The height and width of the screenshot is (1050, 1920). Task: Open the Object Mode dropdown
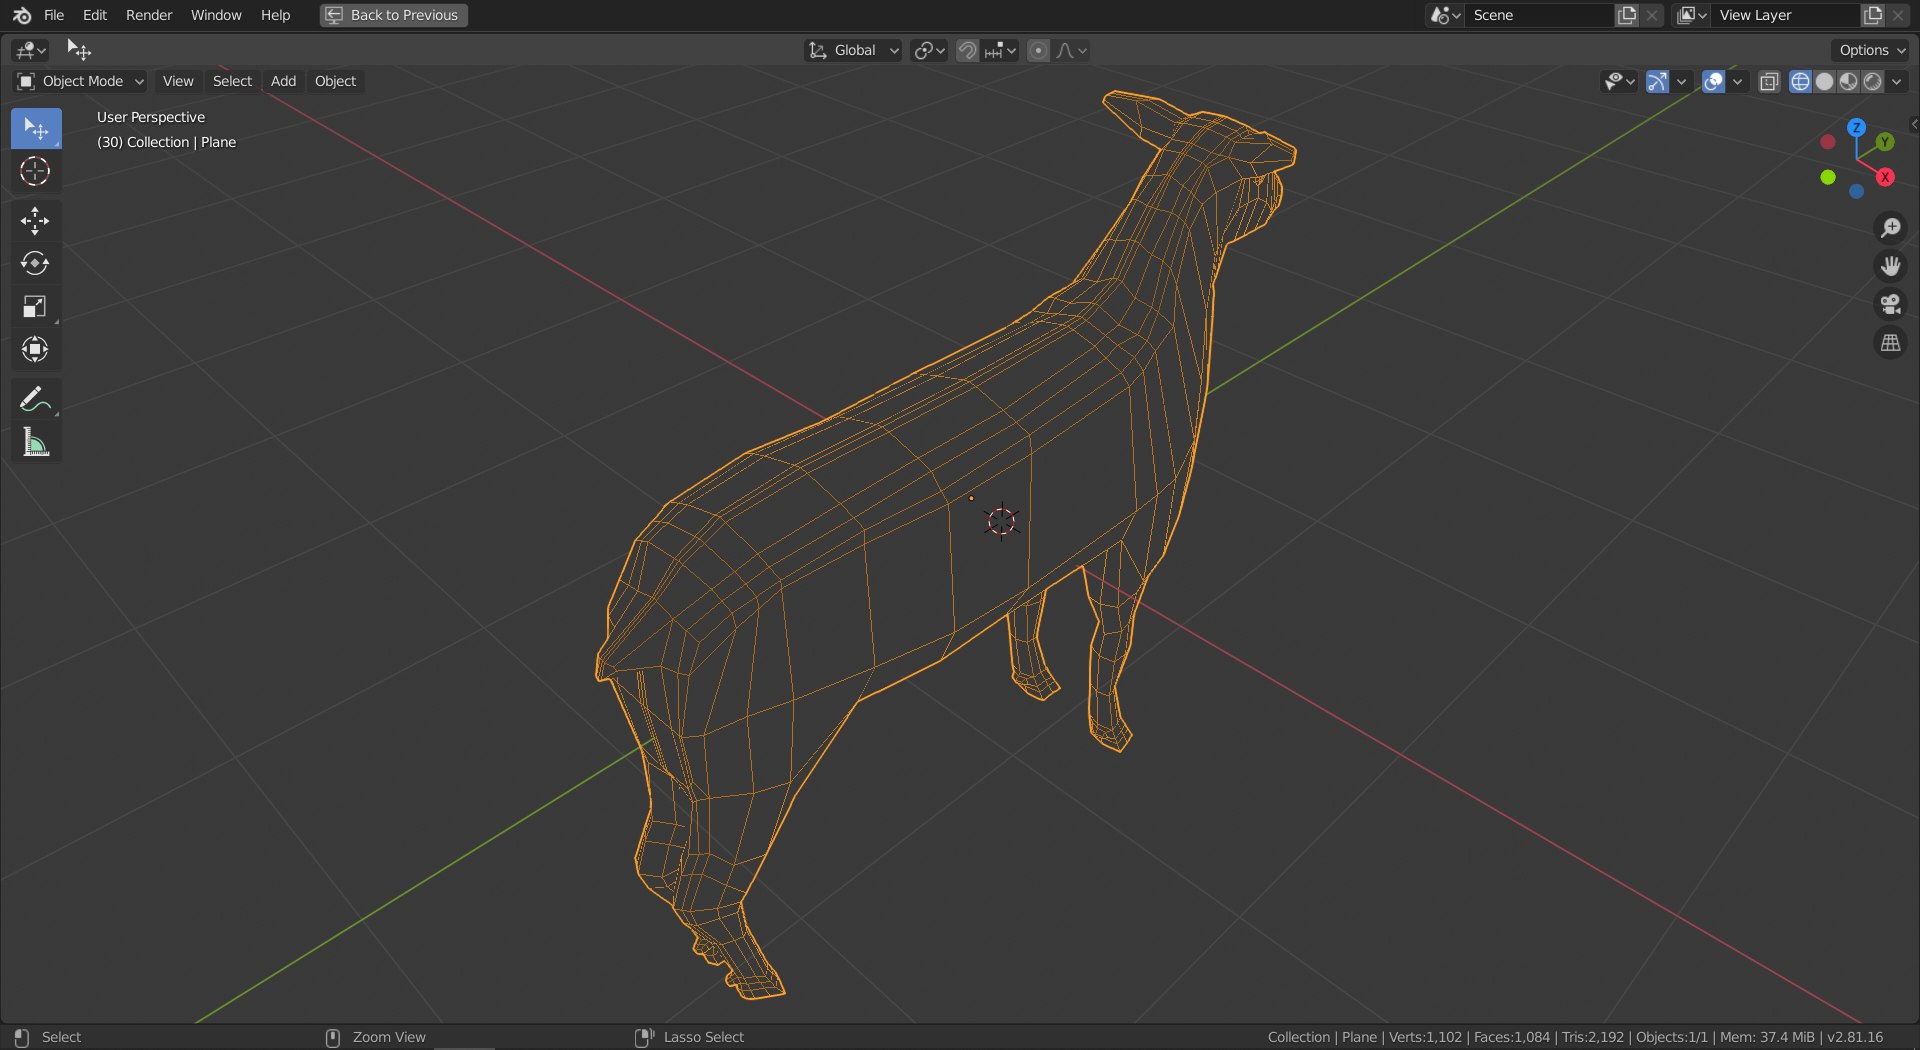click(81, 81)
